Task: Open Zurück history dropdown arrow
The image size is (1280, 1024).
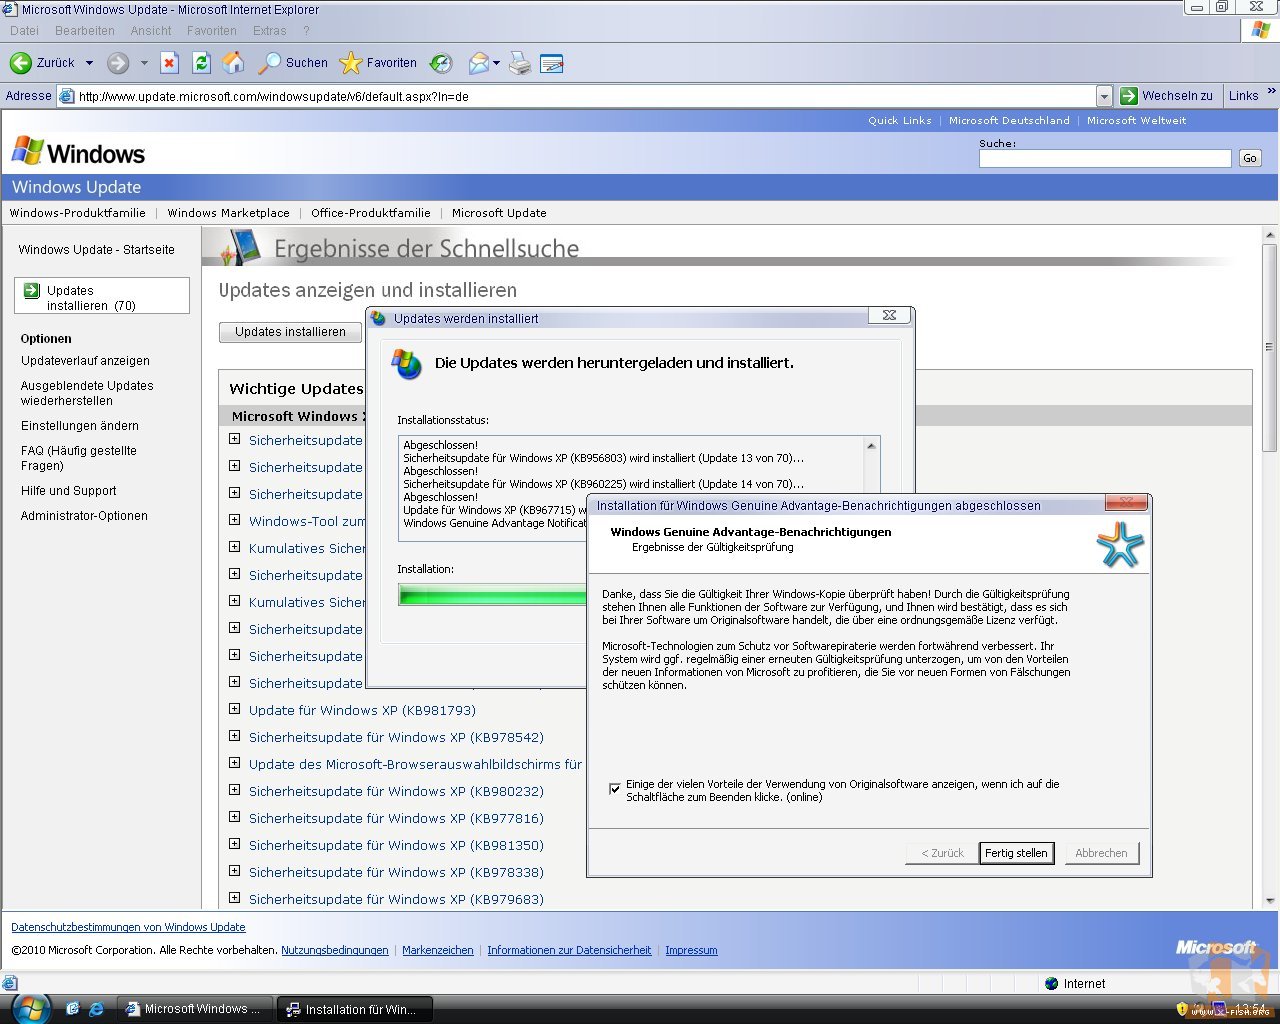Action: pos(89,63)
